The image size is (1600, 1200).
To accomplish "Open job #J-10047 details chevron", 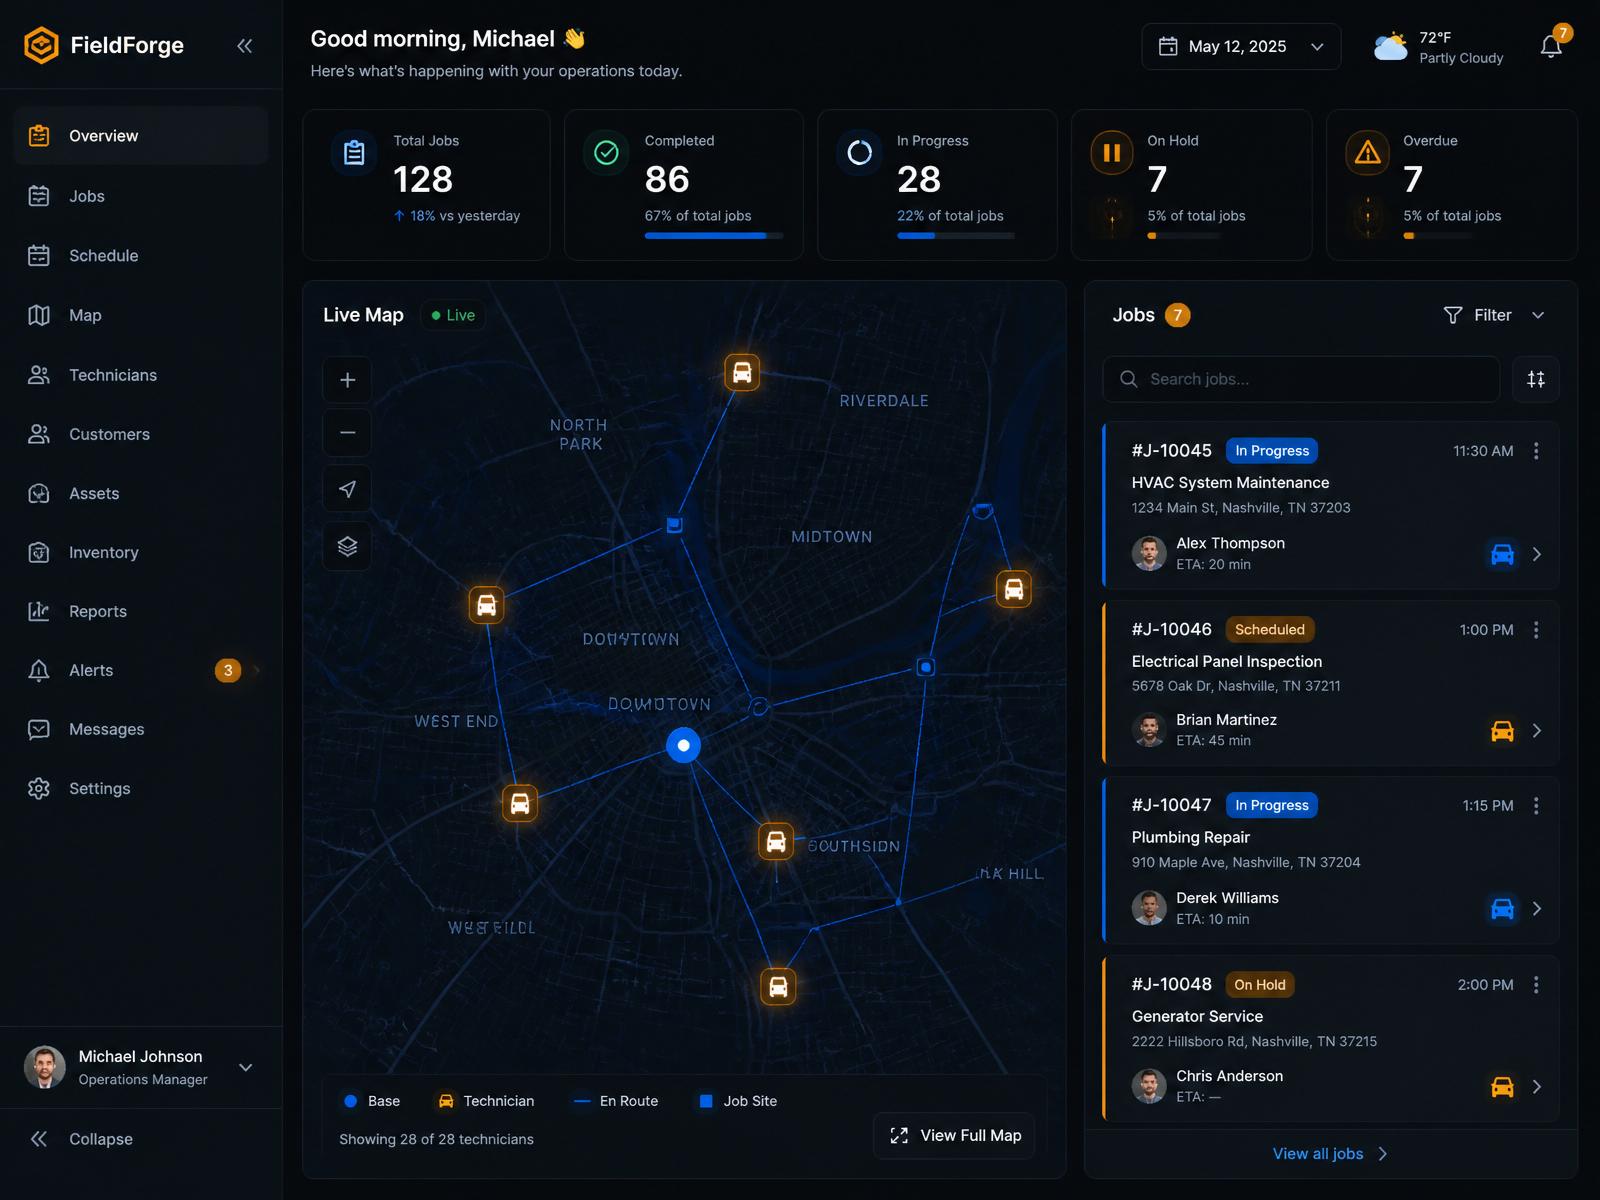I will click(1537, 908).
